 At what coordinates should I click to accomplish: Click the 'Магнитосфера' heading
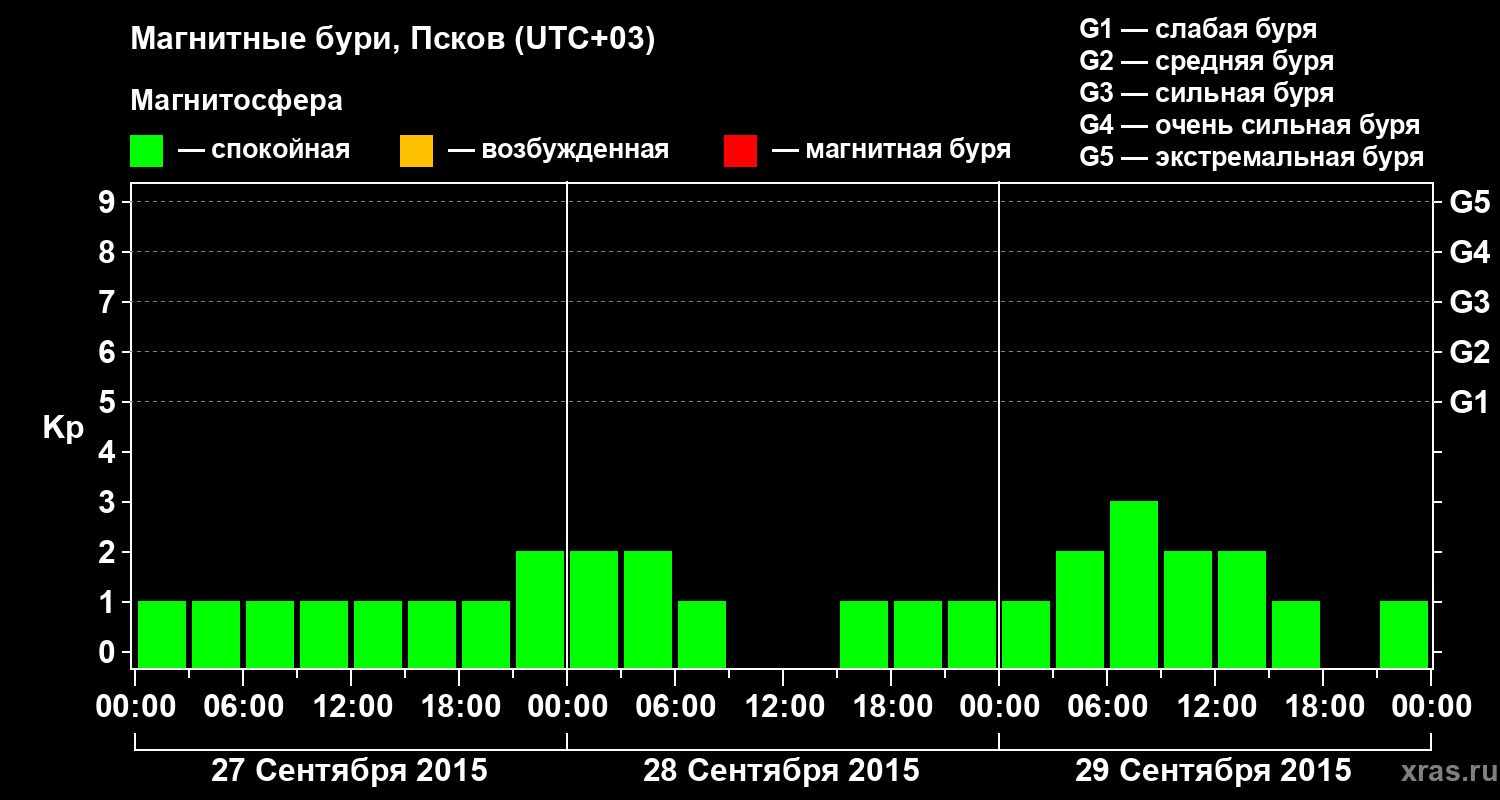coord(237,101)
